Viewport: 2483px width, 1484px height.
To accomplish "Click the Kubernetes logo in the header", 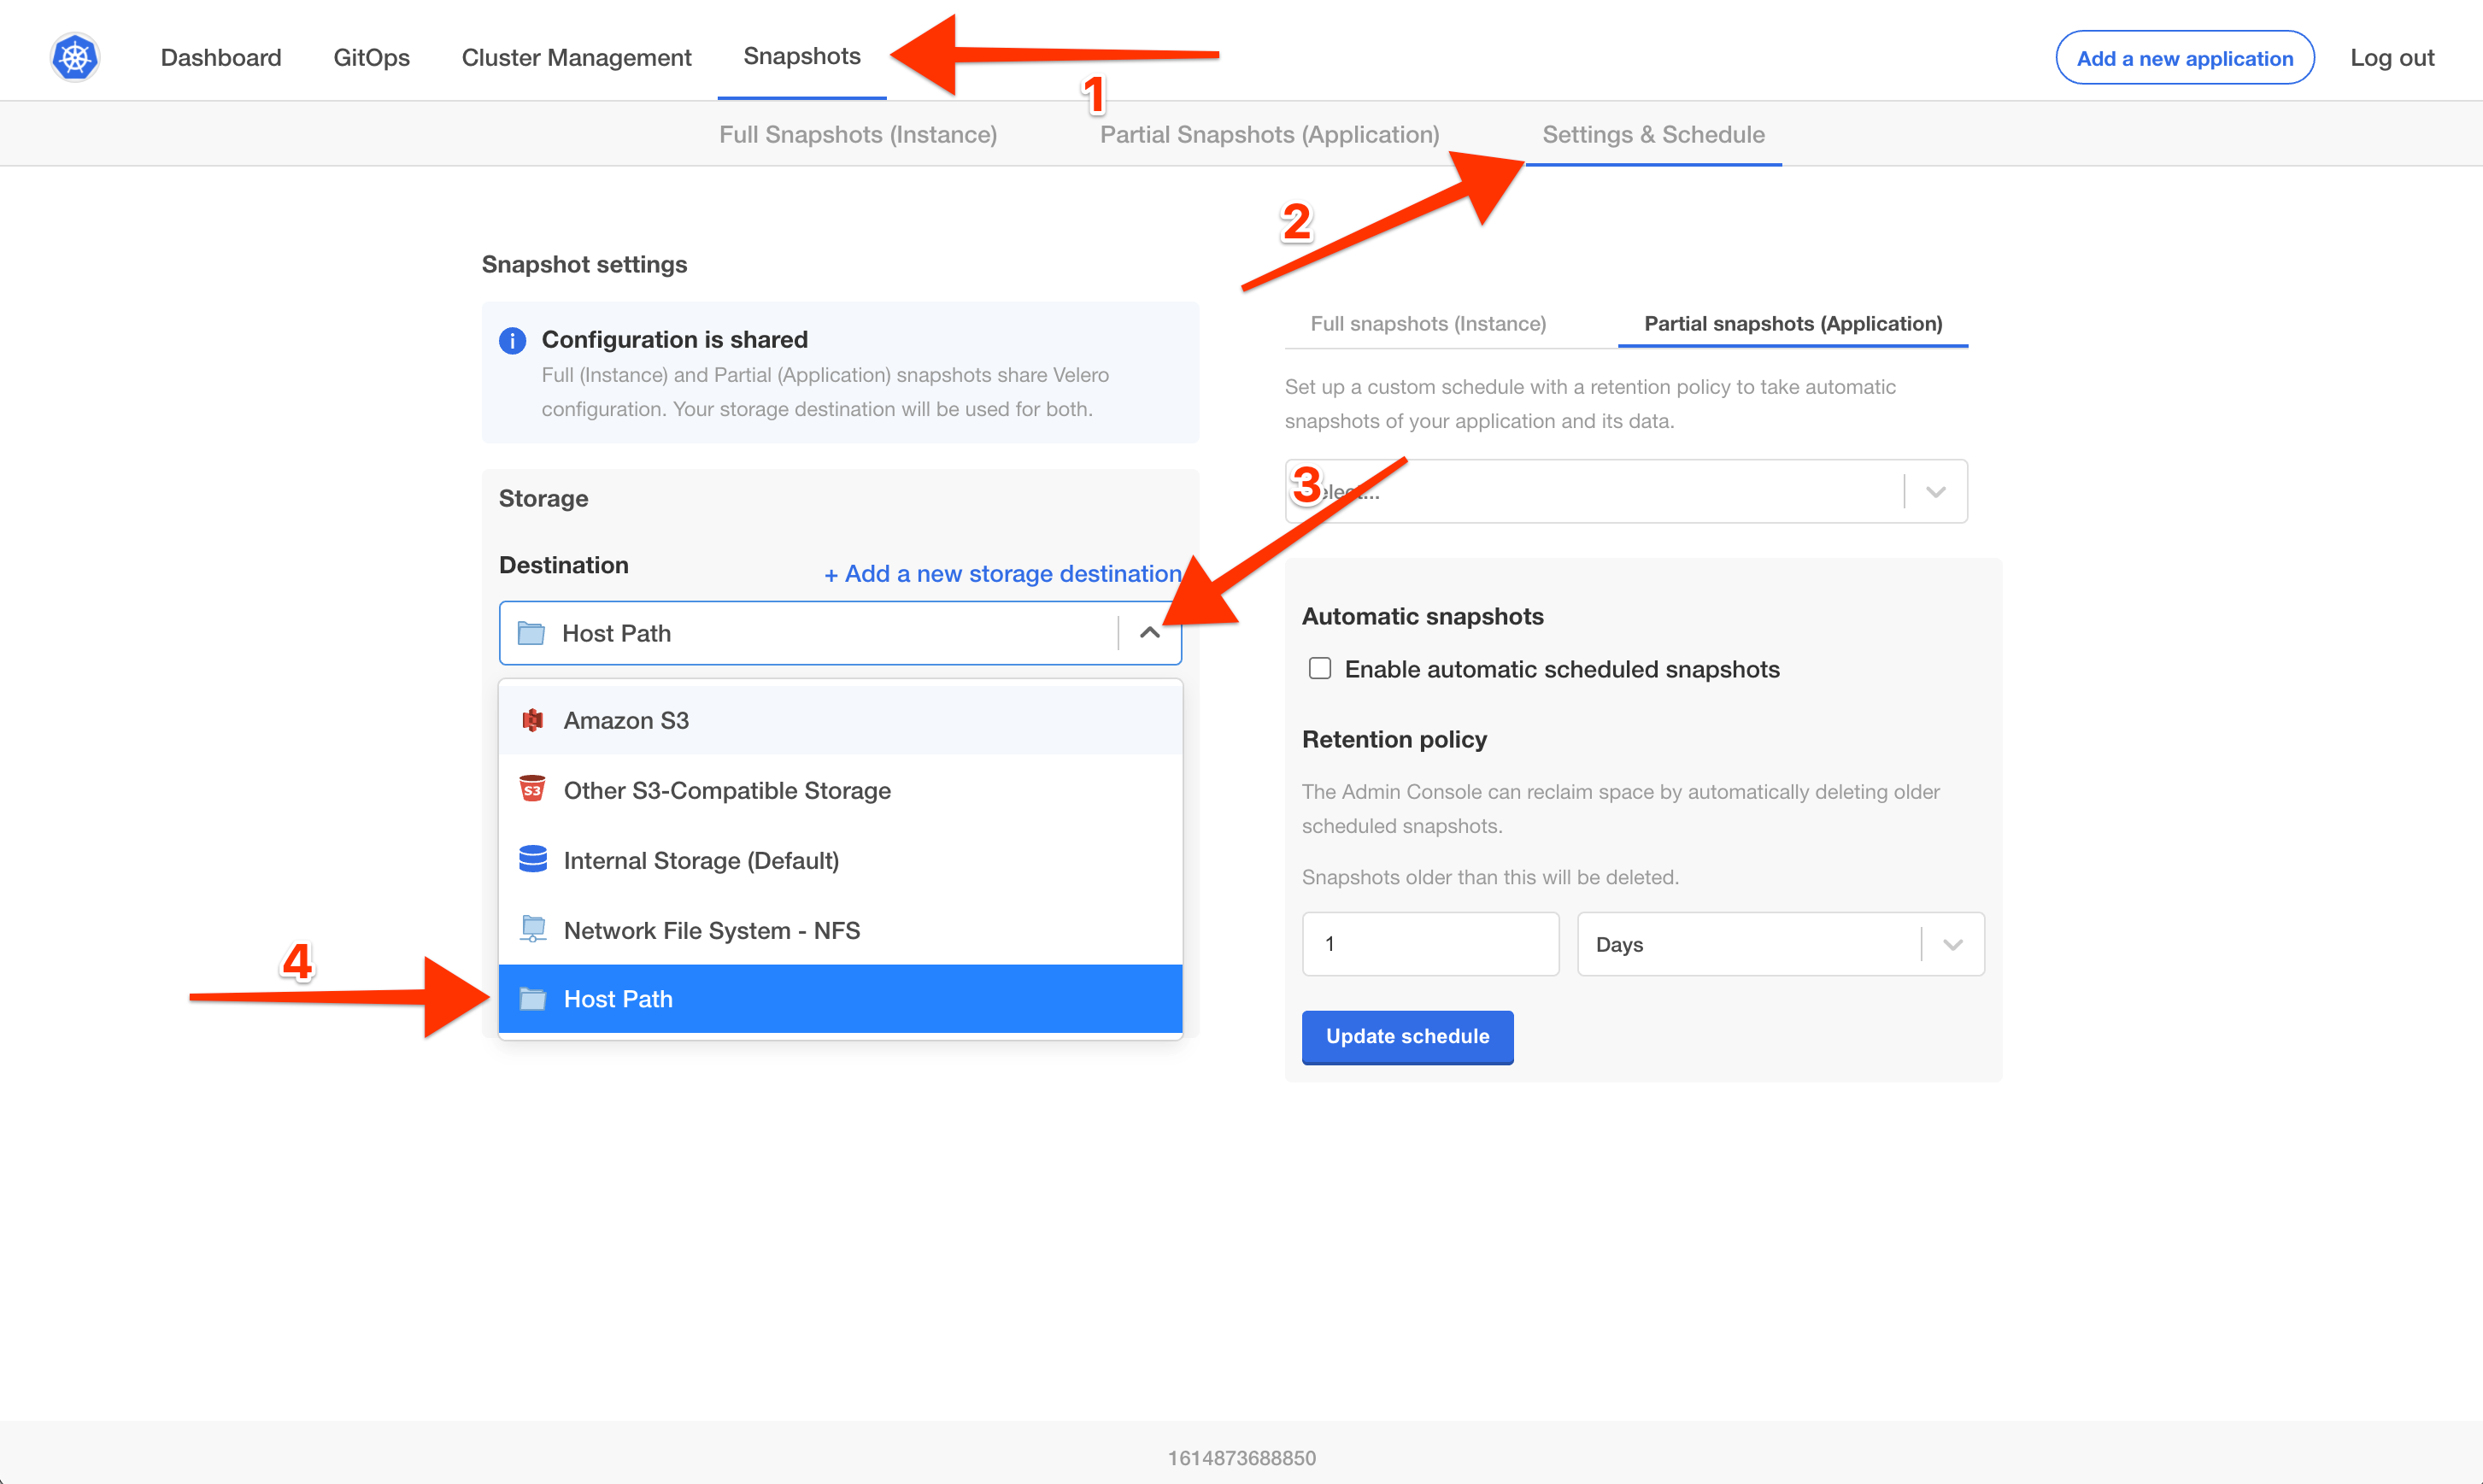I will click(x=74, y=56).
